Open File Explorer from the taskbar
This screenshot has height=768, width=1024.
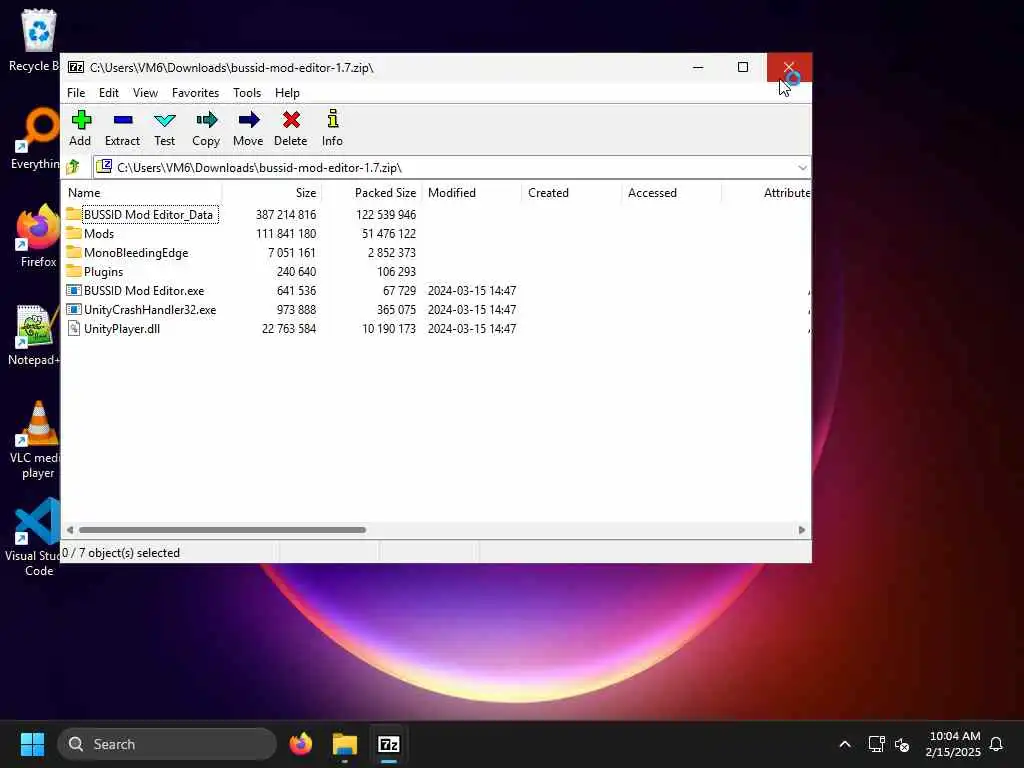345,744
